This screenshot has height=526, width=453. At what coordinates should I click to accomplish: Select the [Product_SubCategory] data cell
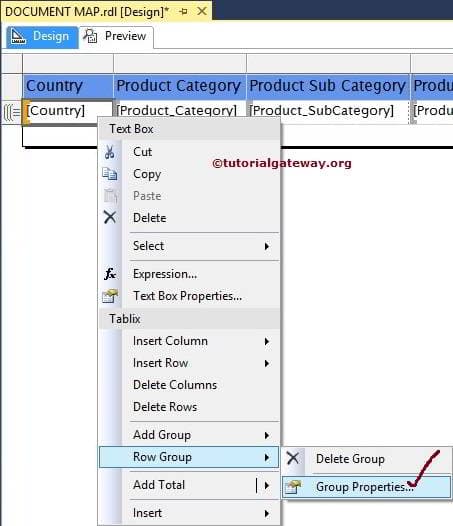pyautogui.click(x=328, y=111)
